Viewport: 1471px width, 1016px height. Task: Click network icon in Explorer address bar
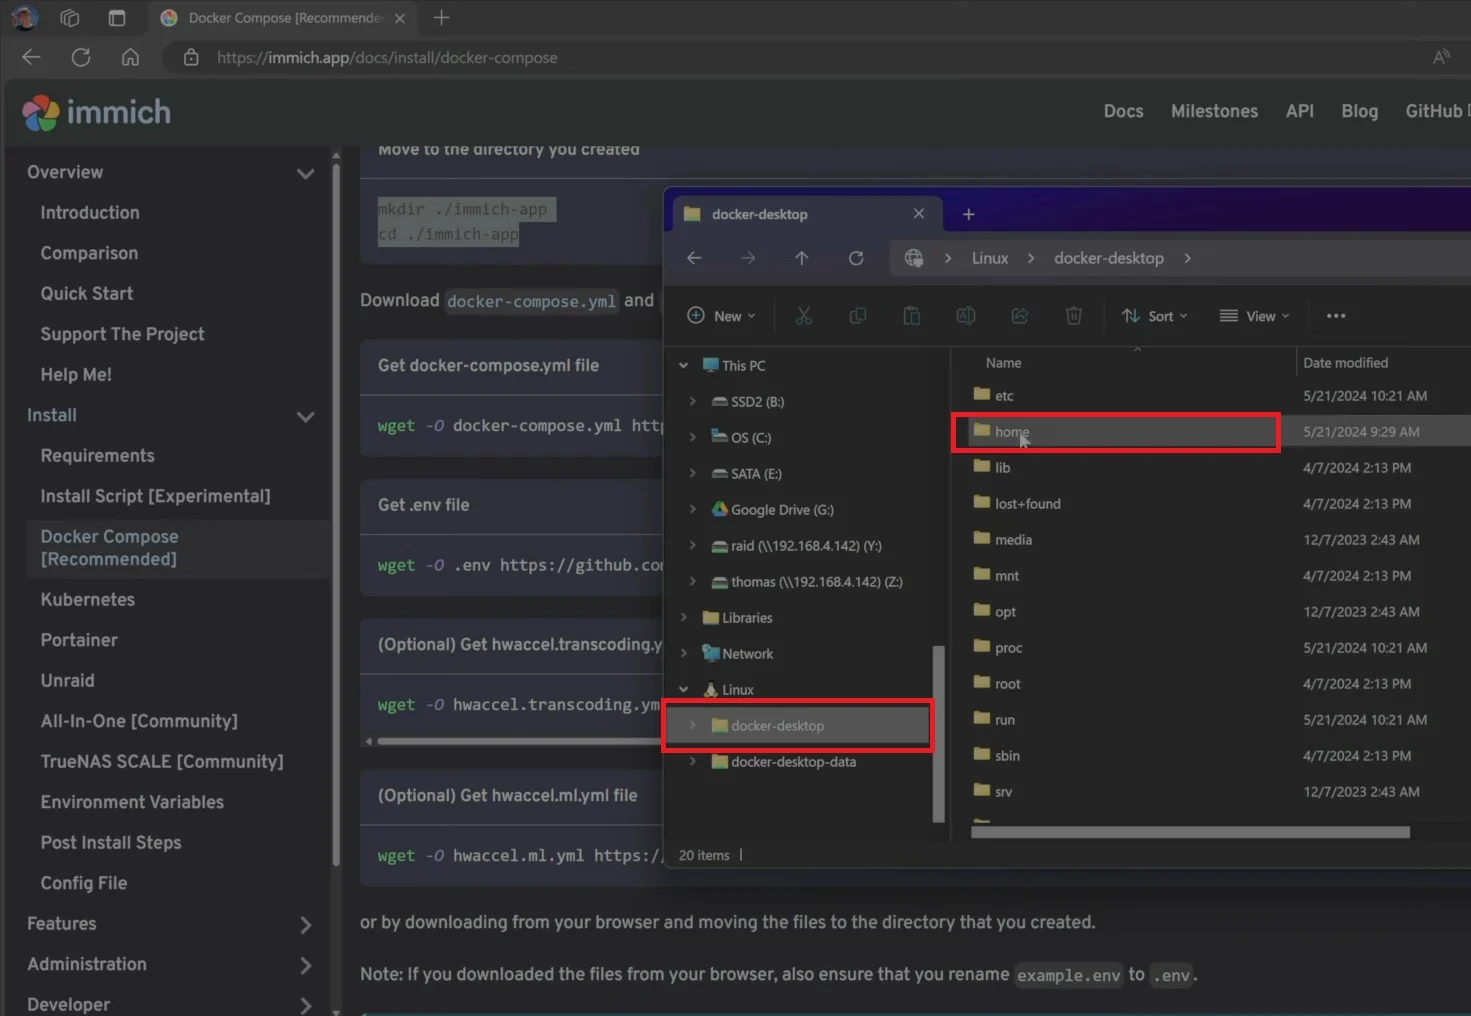point(914,258)
